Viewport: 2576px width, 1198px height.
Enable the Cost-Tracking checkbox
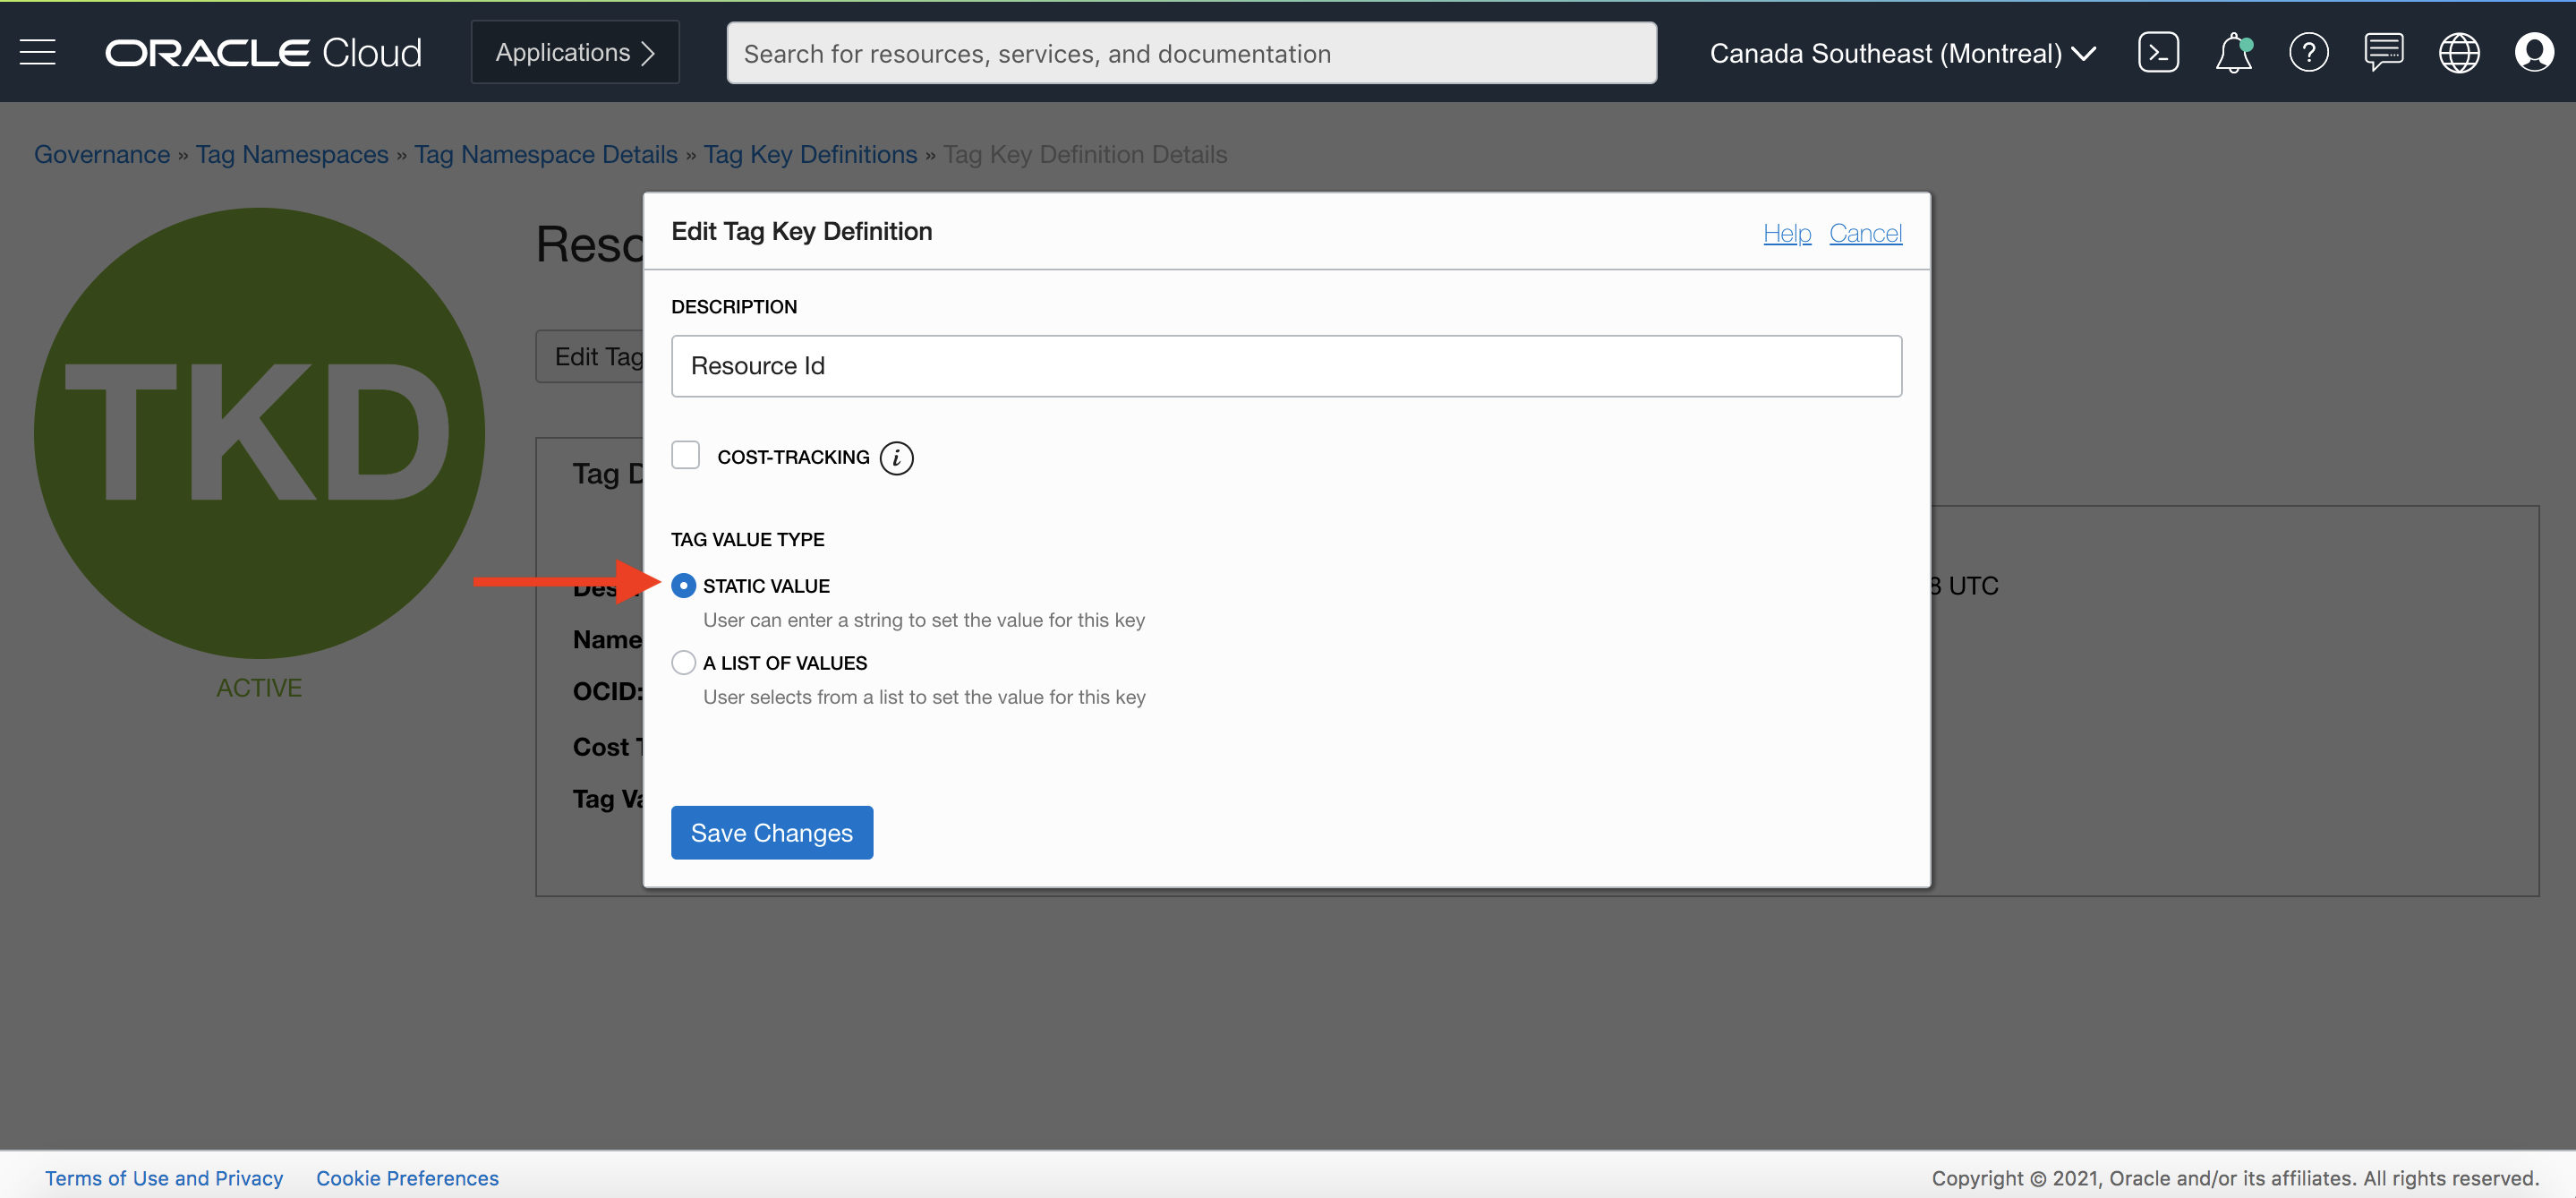[685, 456]
